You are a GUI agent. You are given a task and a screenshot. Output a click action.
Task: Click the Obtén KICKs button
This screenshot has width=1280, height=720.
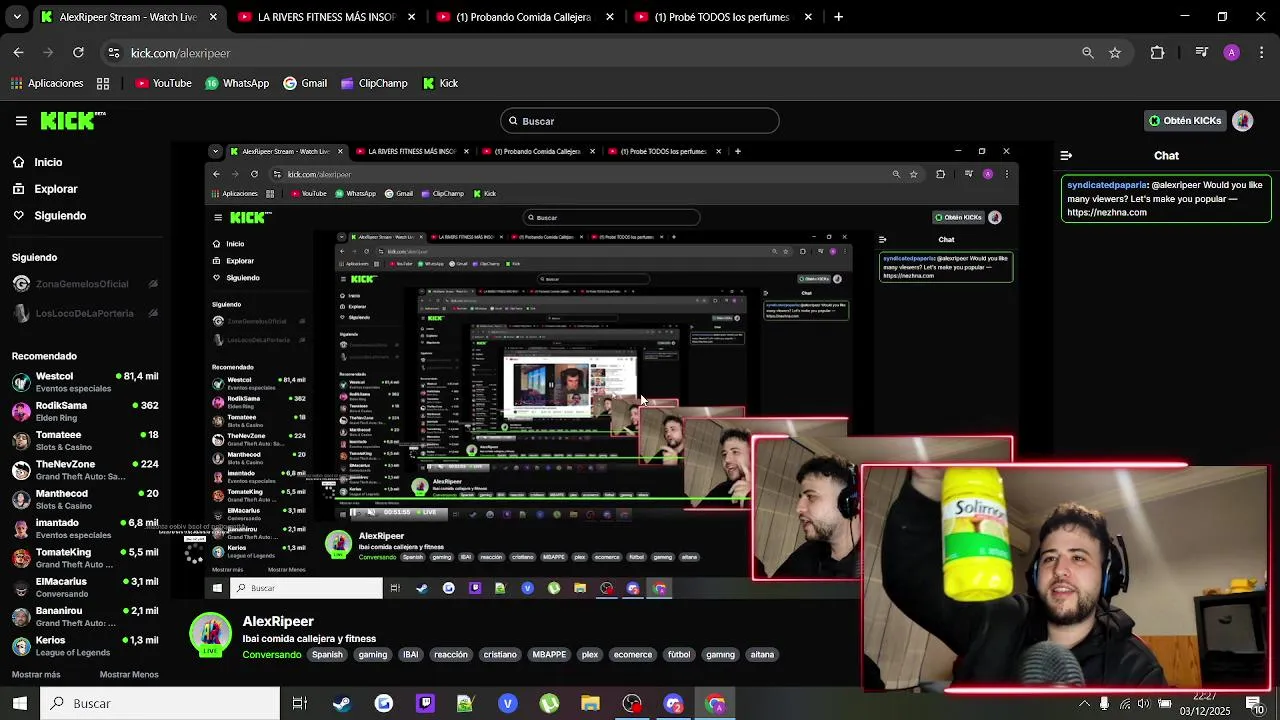point(1185,121)
